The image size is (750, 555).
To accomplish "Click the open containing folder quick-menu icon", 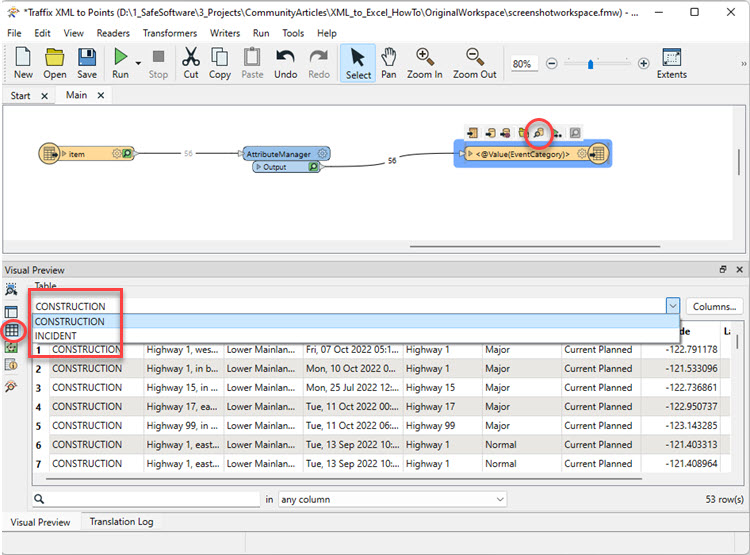I will [522, 133].
